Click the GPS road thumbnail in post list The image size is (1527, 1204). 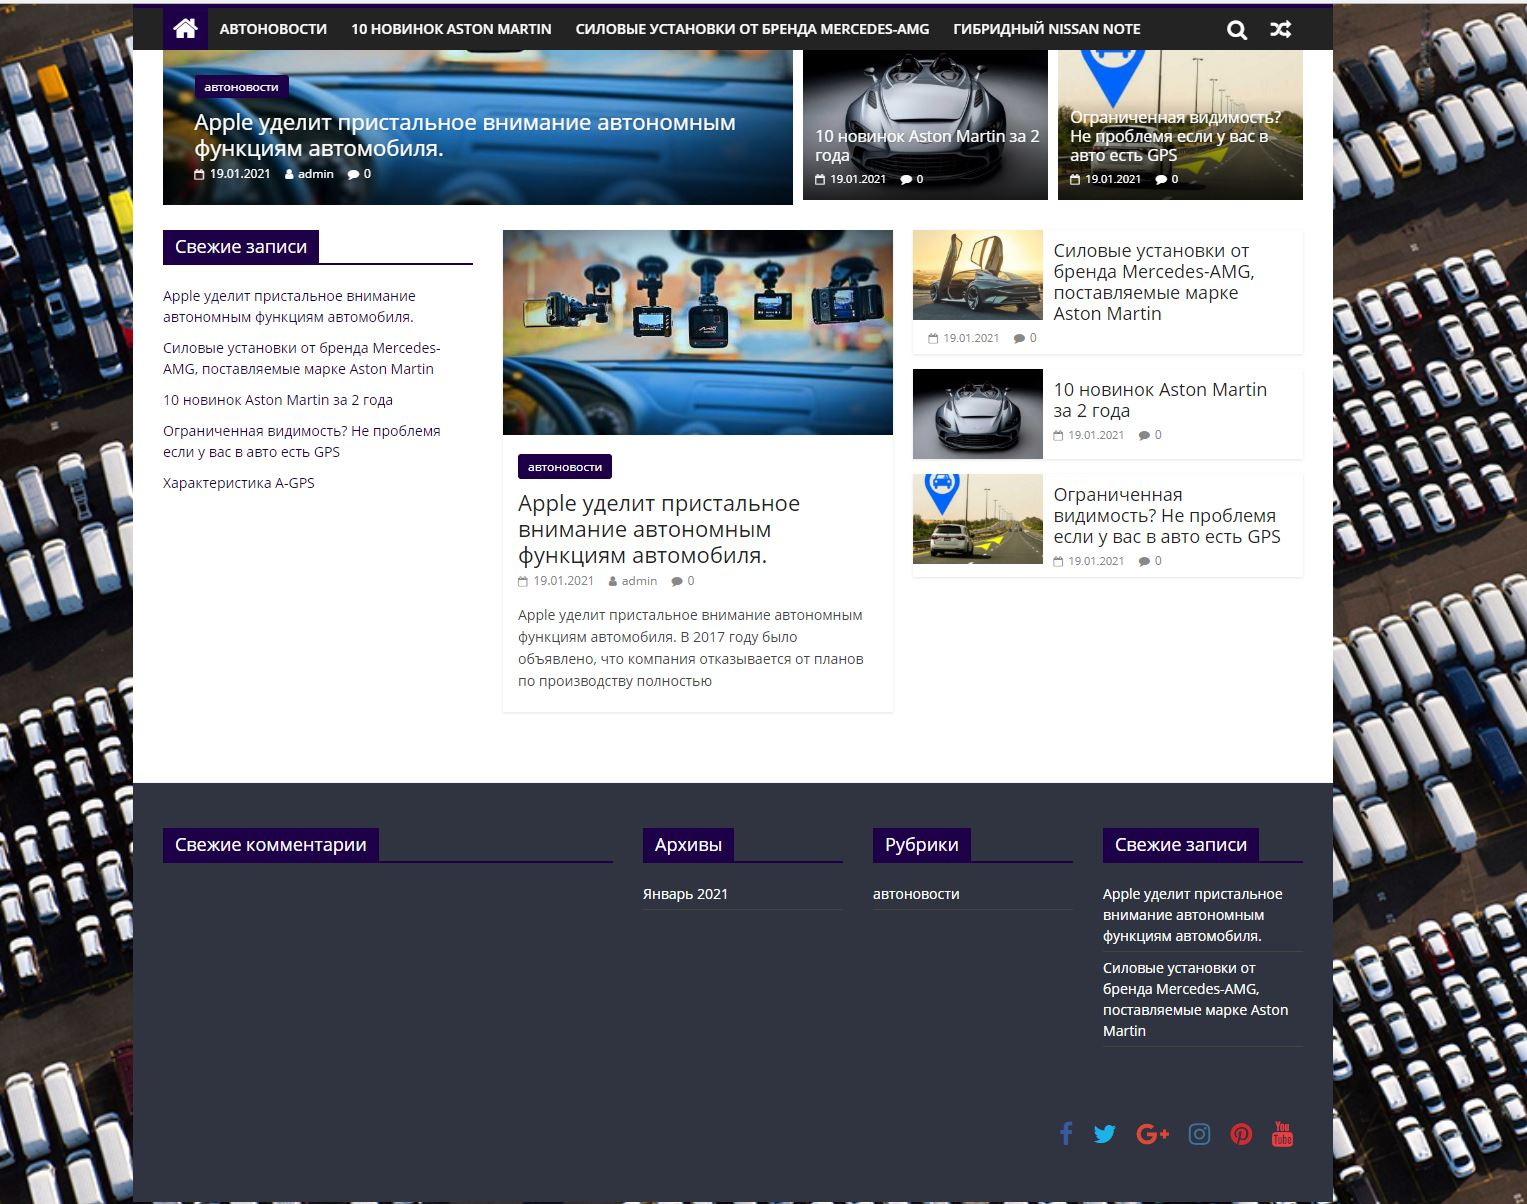coord(978,519)
